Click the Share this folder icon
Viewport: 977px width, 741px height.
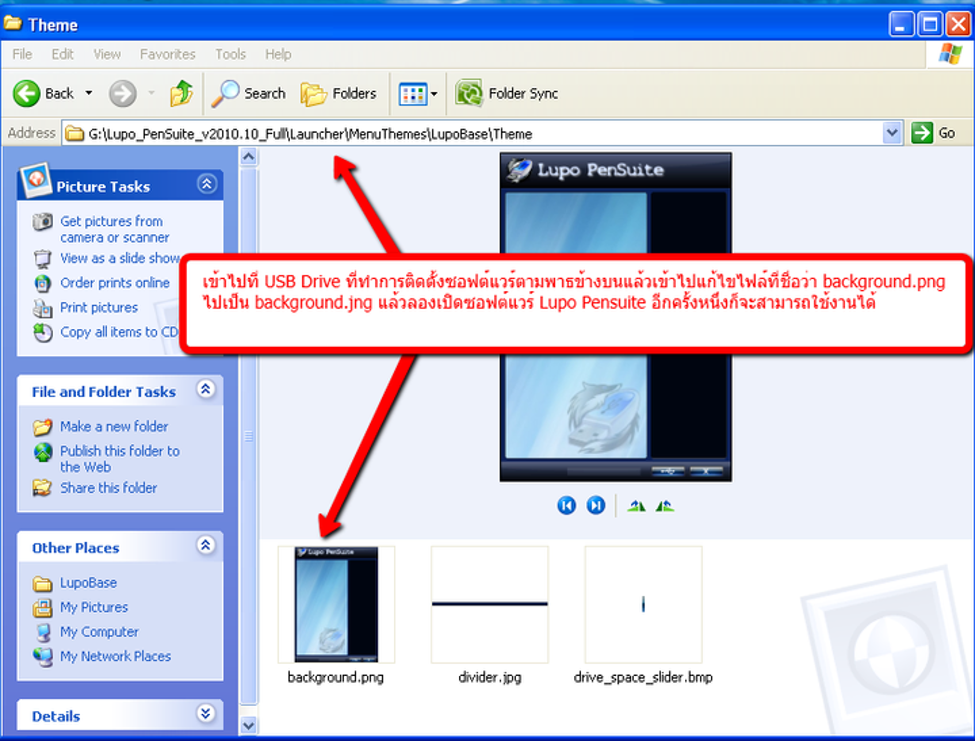click(42, 488)
